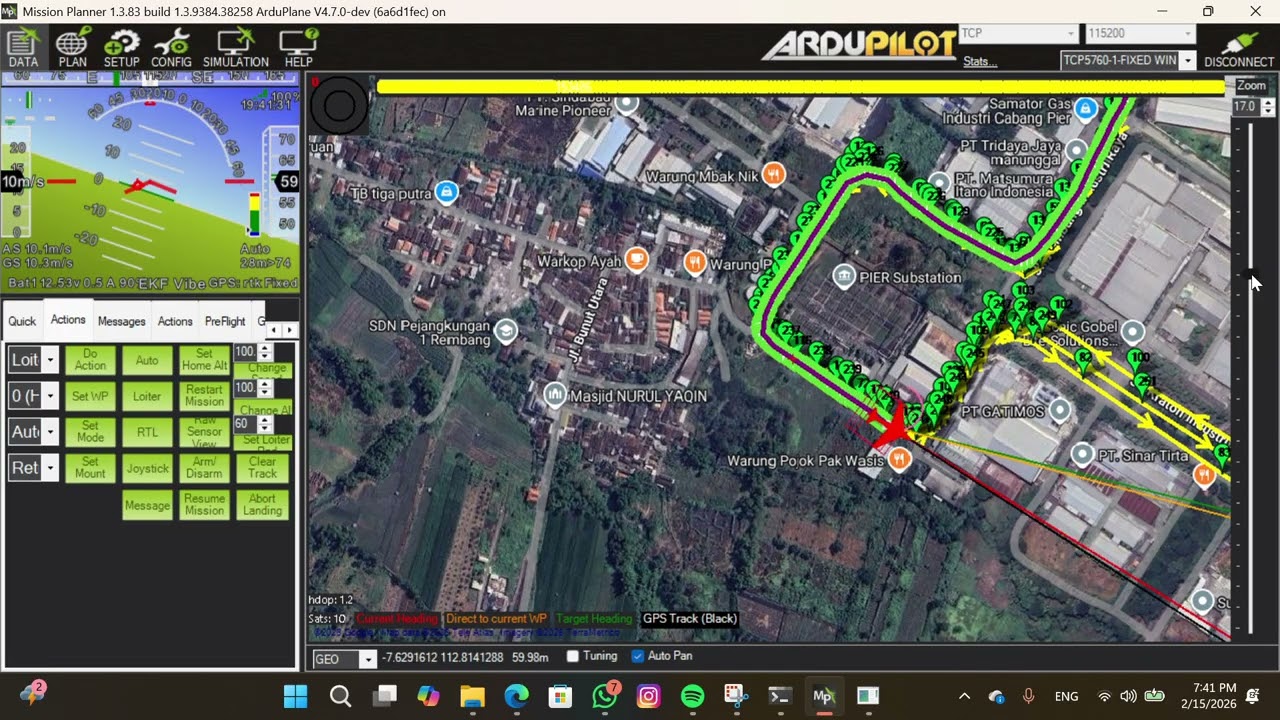The image size is (1280, 720).
Task: Expand the Loiter action dropdown
Action: click(x=50, y=360)
